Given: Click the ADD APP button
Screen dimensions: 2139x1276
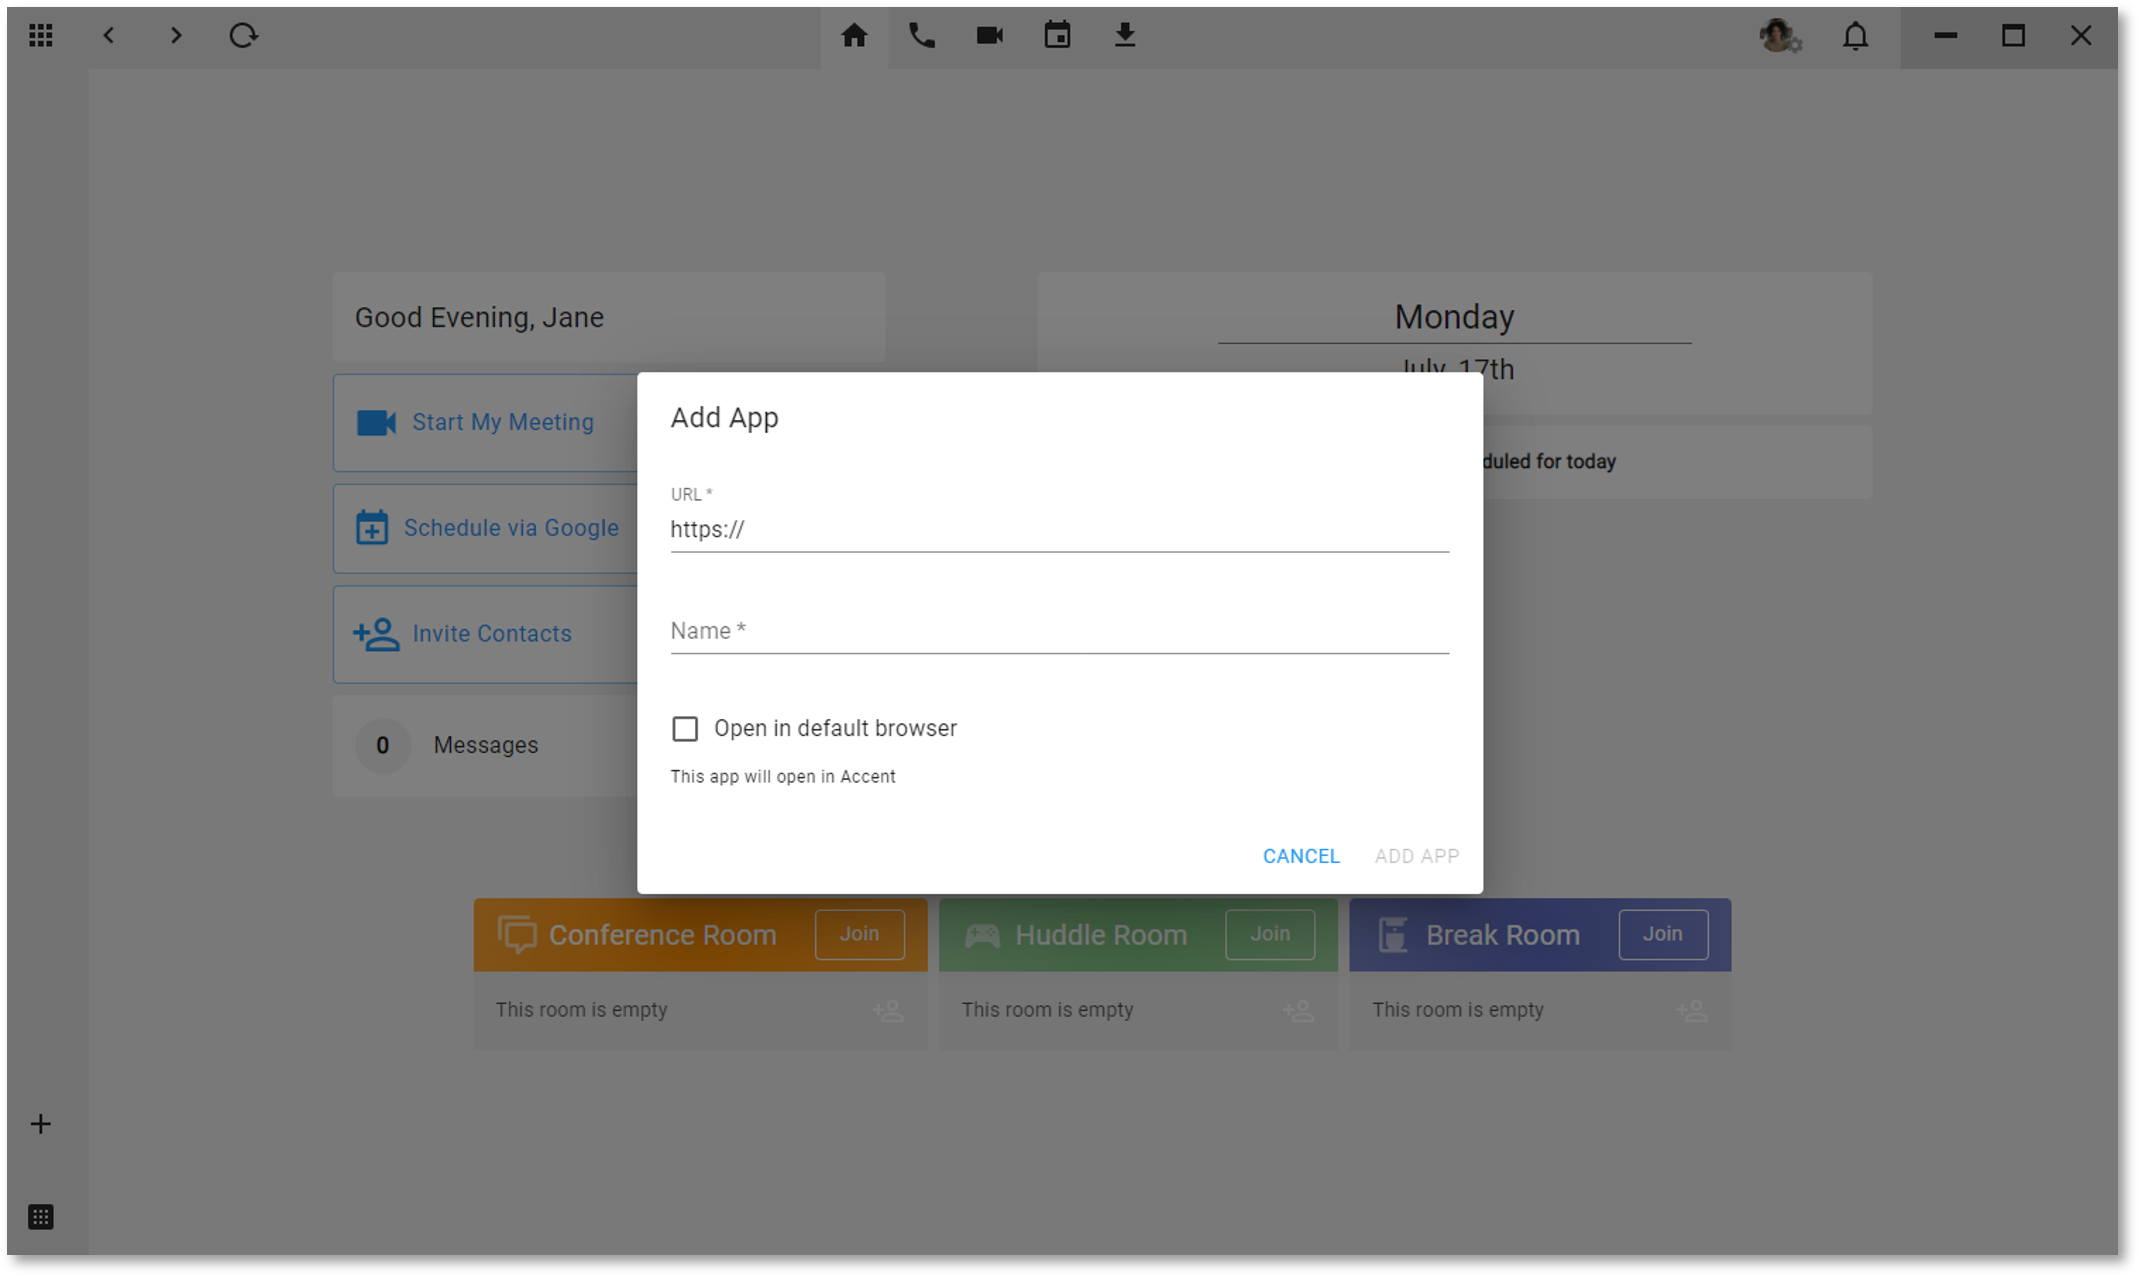Looking at the screenshot, I should tap(1416, 856).
